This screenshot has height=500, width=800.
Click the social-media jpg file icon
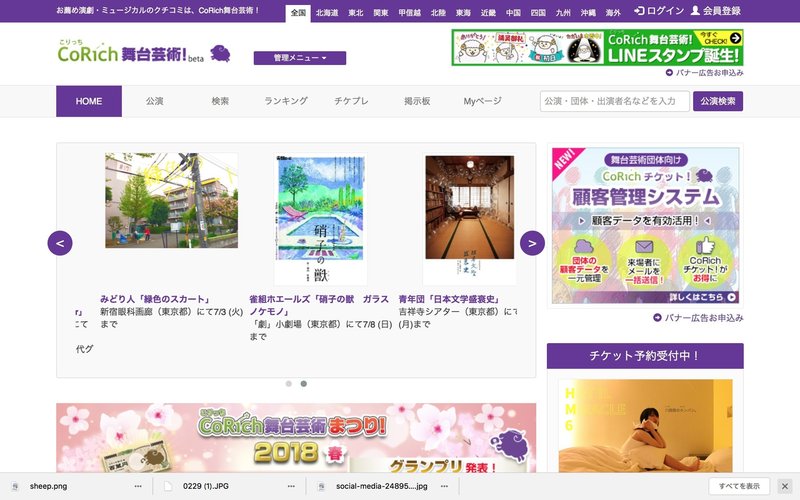click(321, 486)
